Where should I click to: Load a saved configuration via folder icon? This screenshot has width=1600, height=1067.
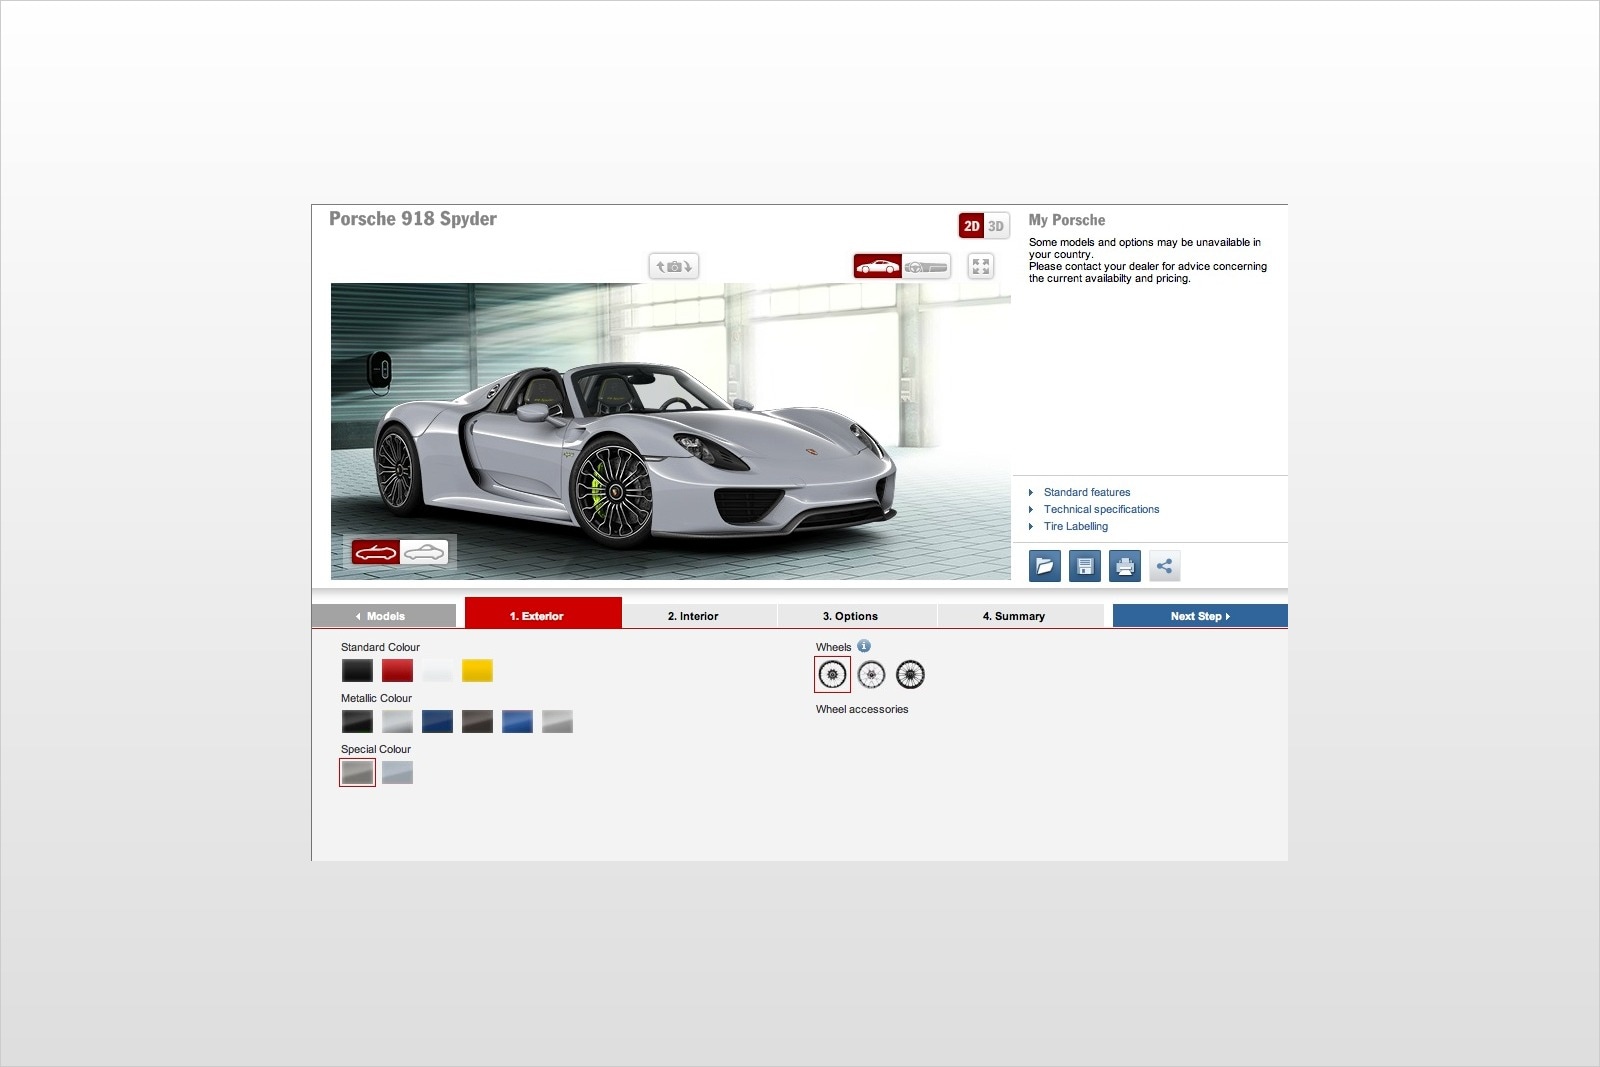1045,566
